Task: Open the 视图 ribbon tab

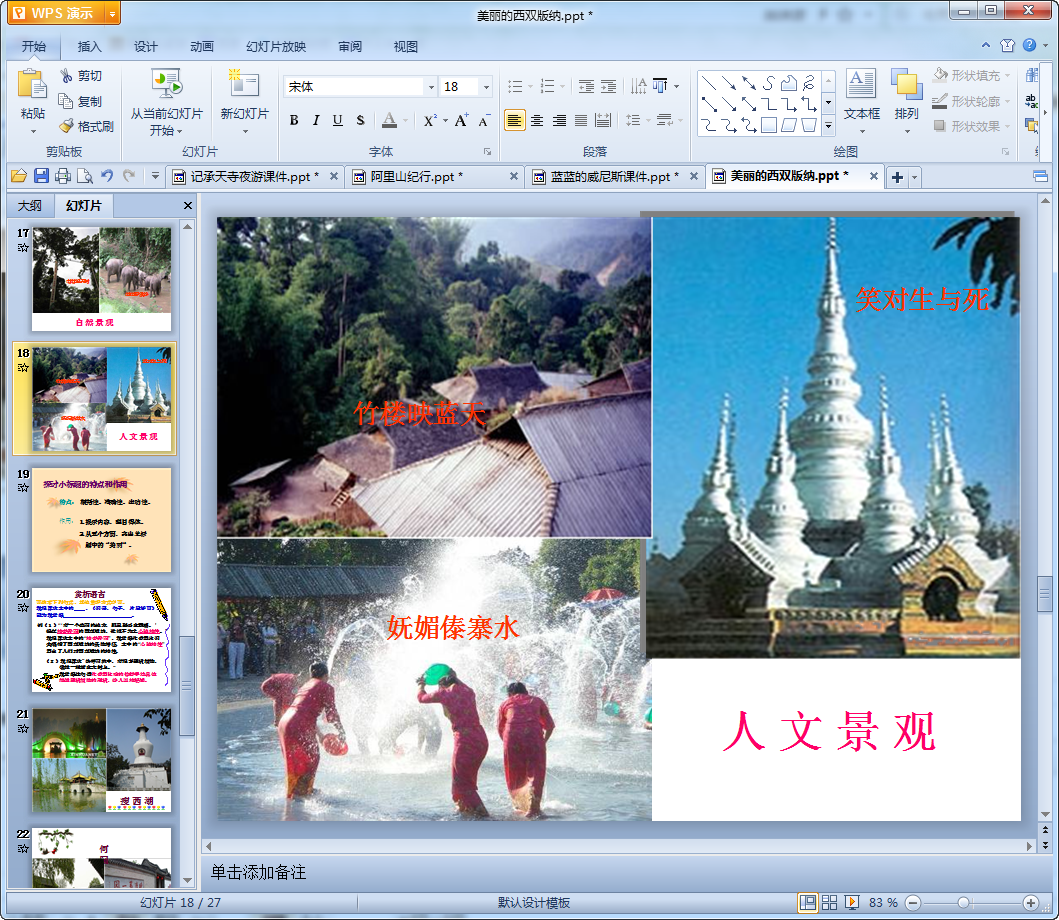Action: pos(405,47)
